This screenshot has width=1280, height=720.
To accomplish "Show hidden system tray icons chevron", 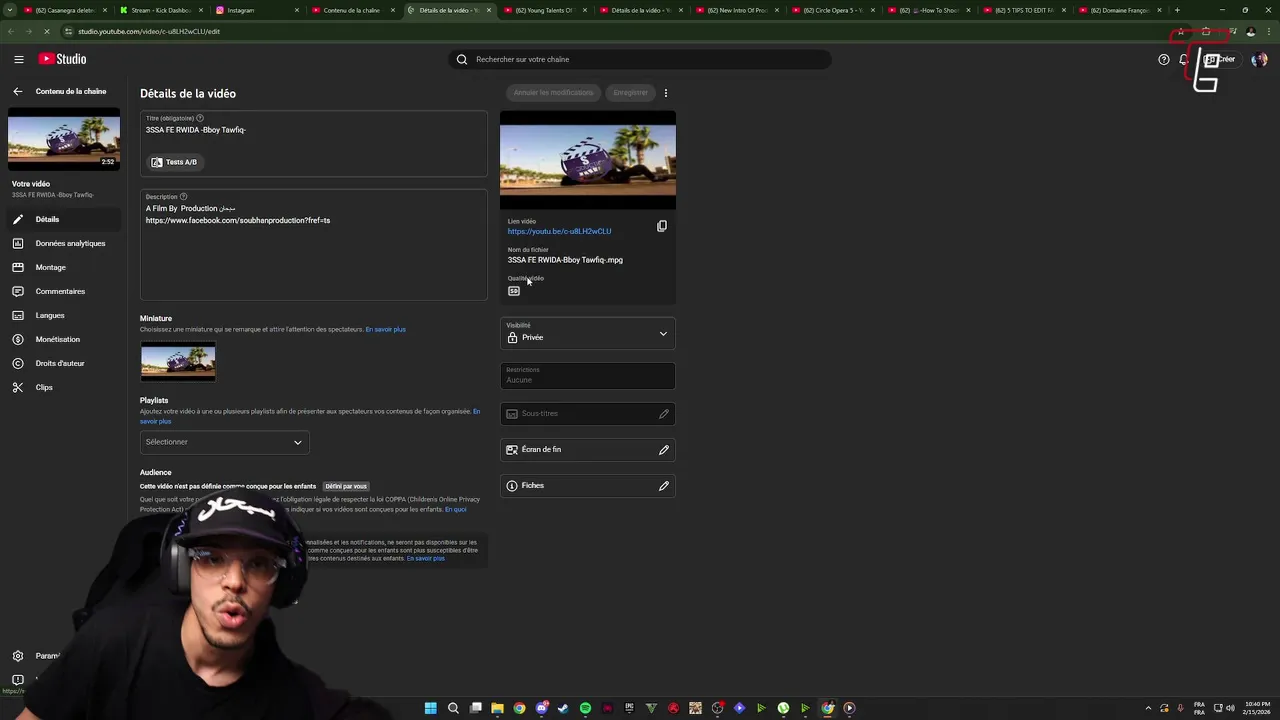I will pos(1148,708).
